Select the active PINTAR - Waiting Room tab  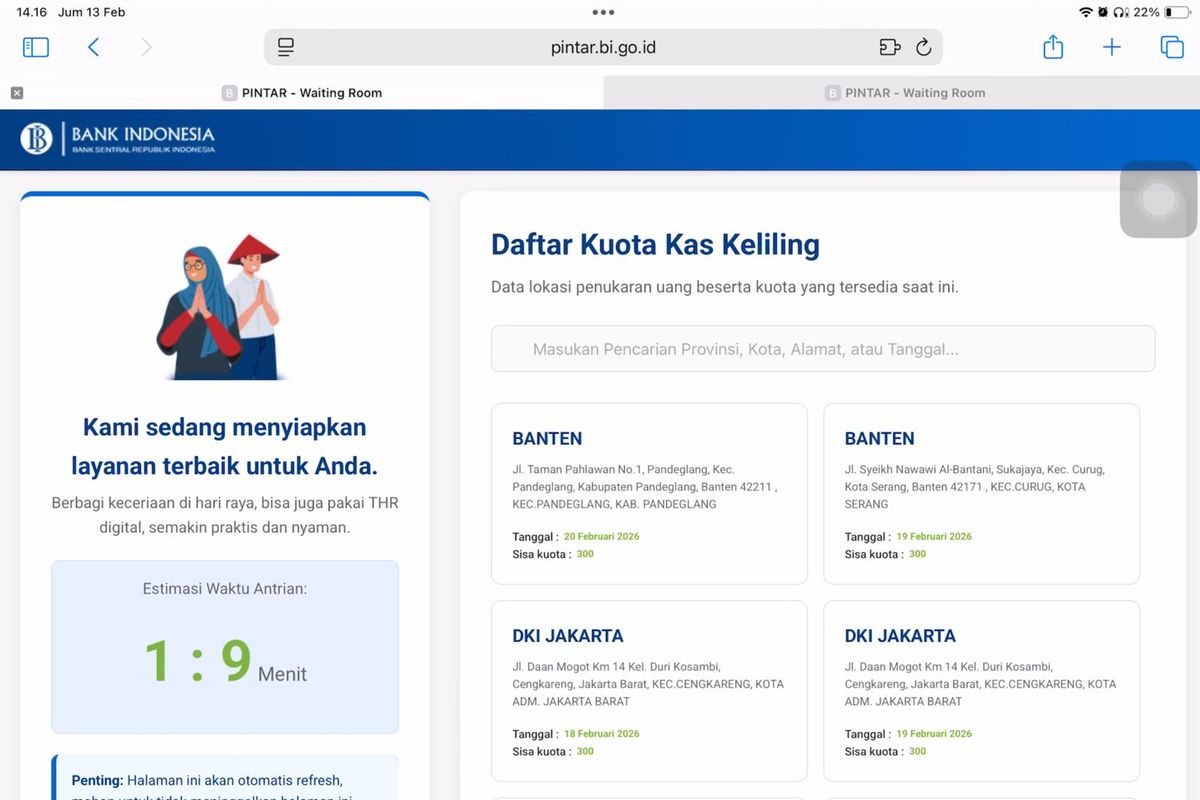coord(302,93)
